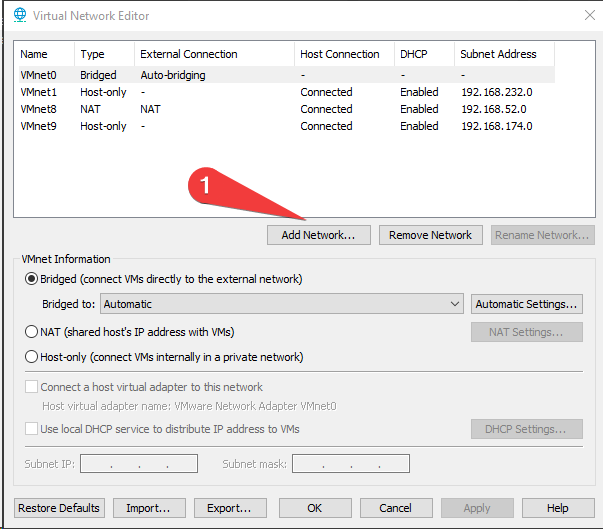Select the VMnet1 row
Viewport: 603px width, 529px height.
tap(285, 92)
